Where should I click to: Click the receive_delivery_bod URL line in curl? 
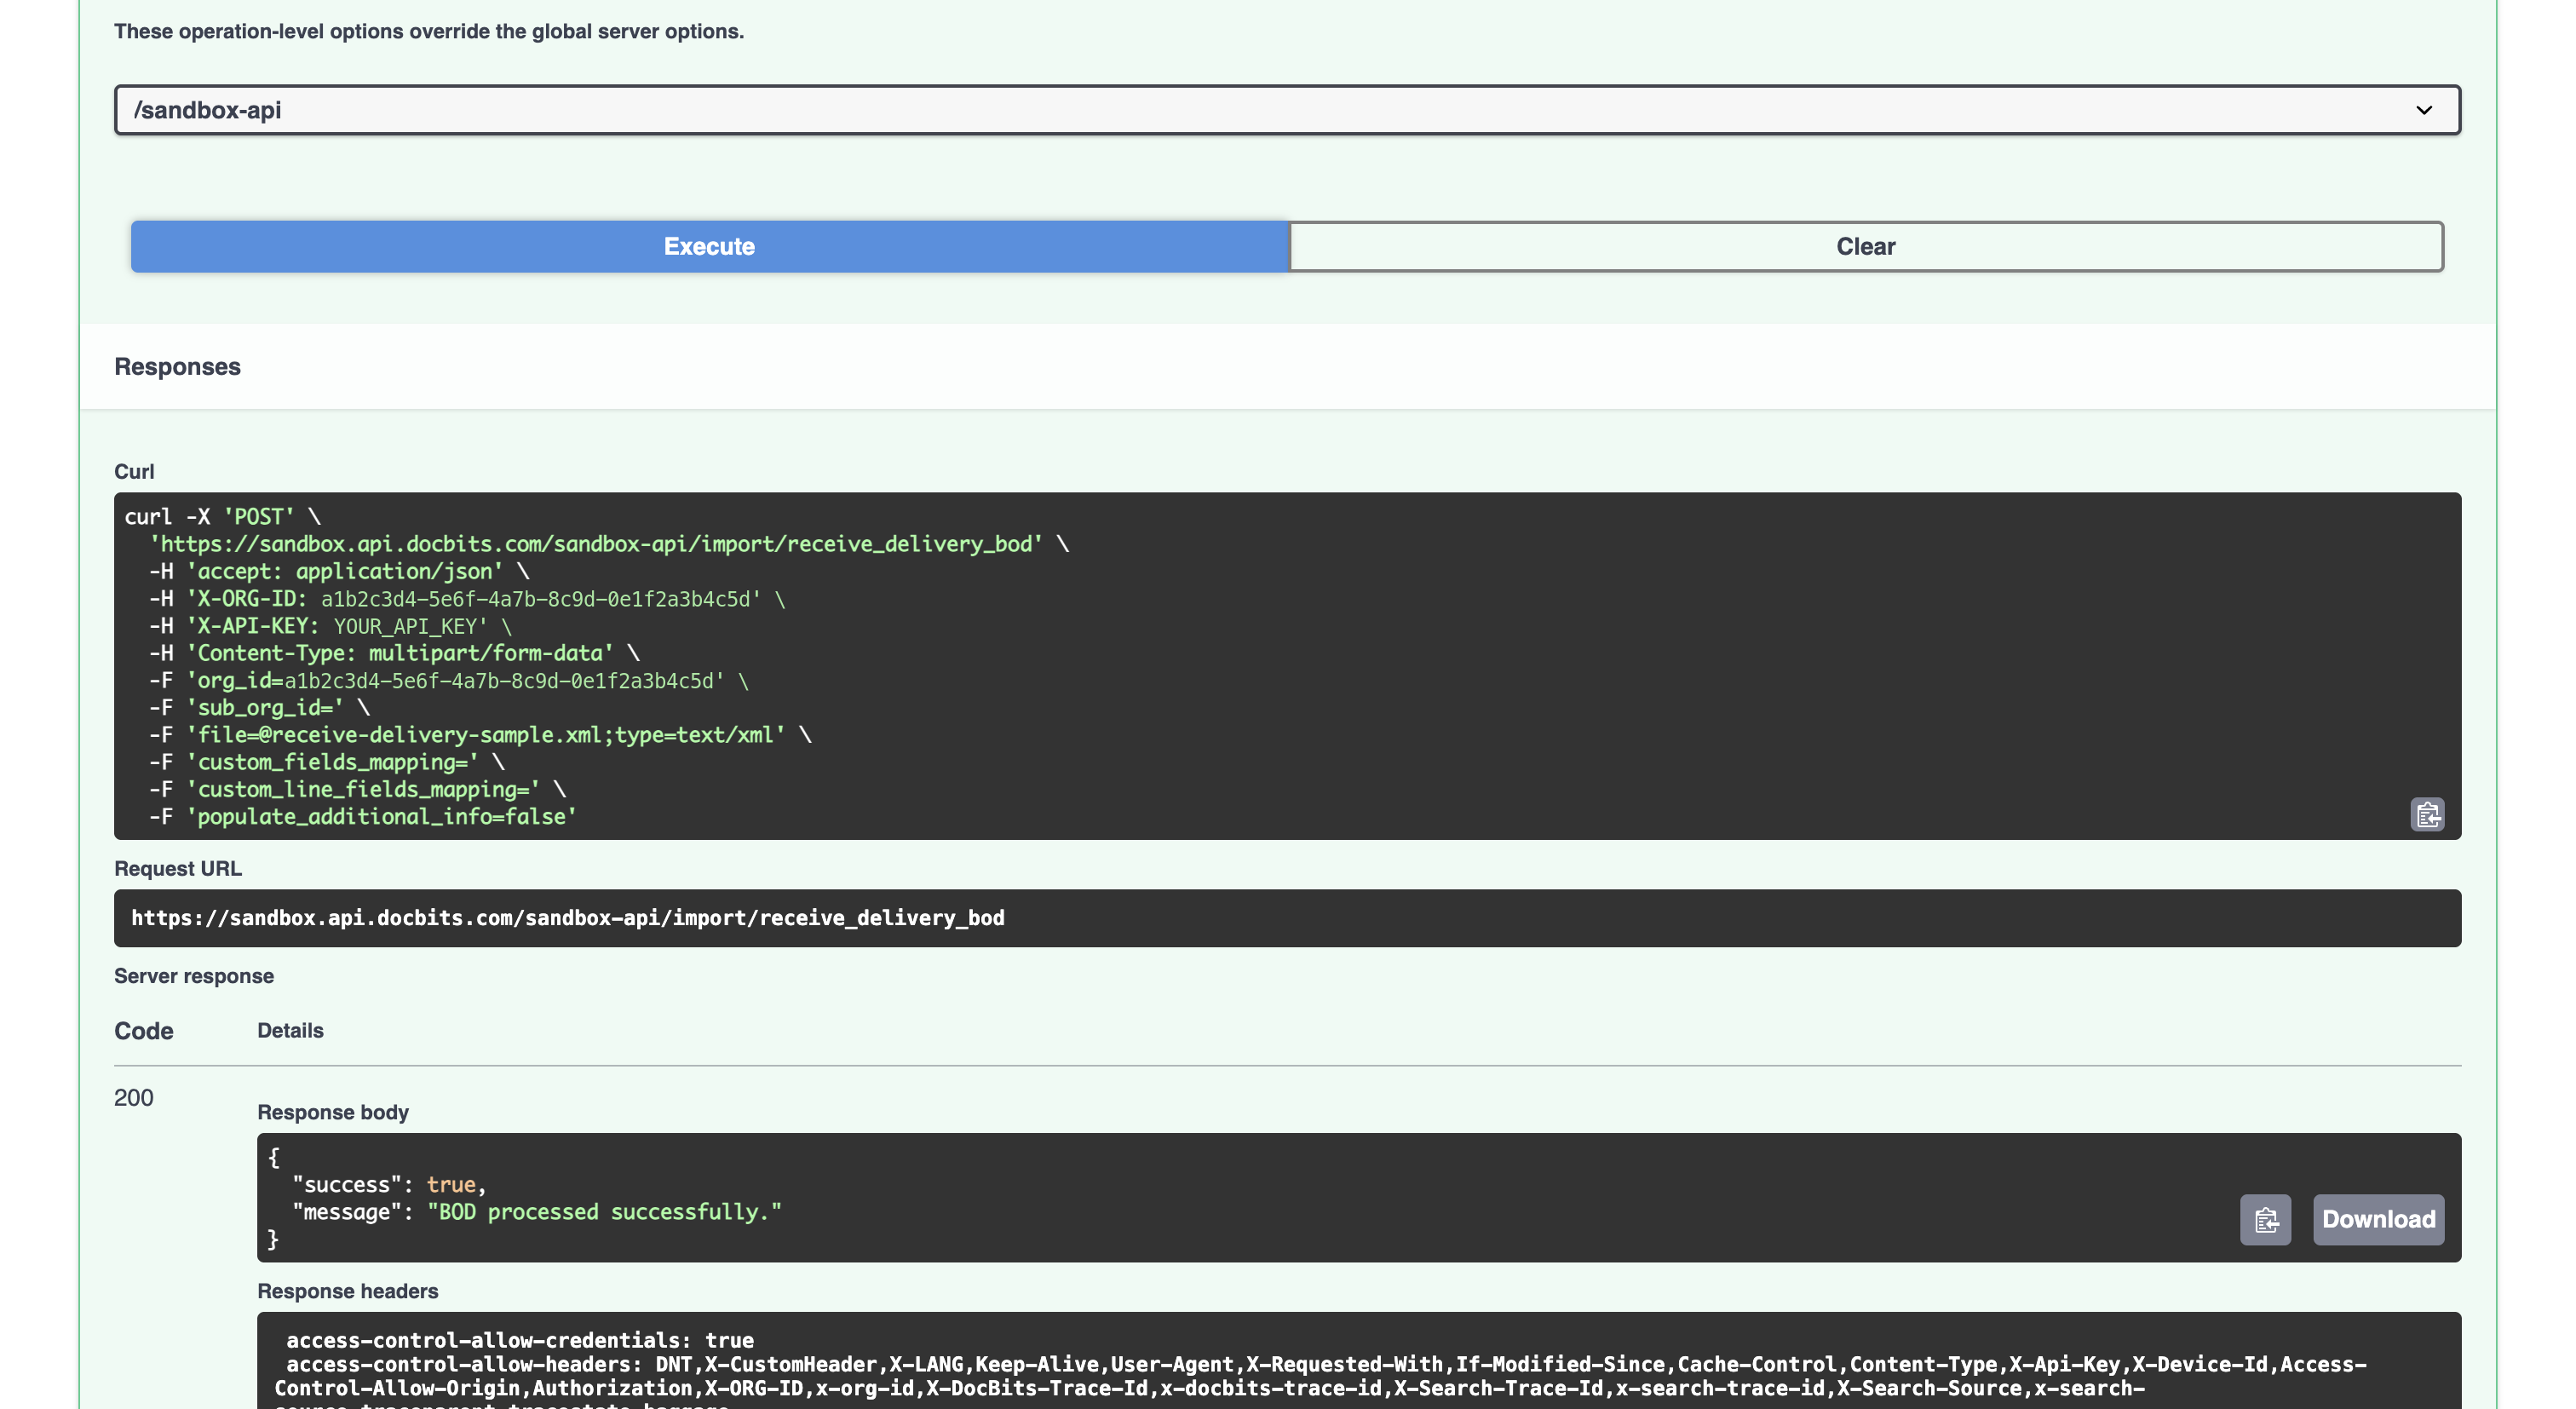point(609,544)
